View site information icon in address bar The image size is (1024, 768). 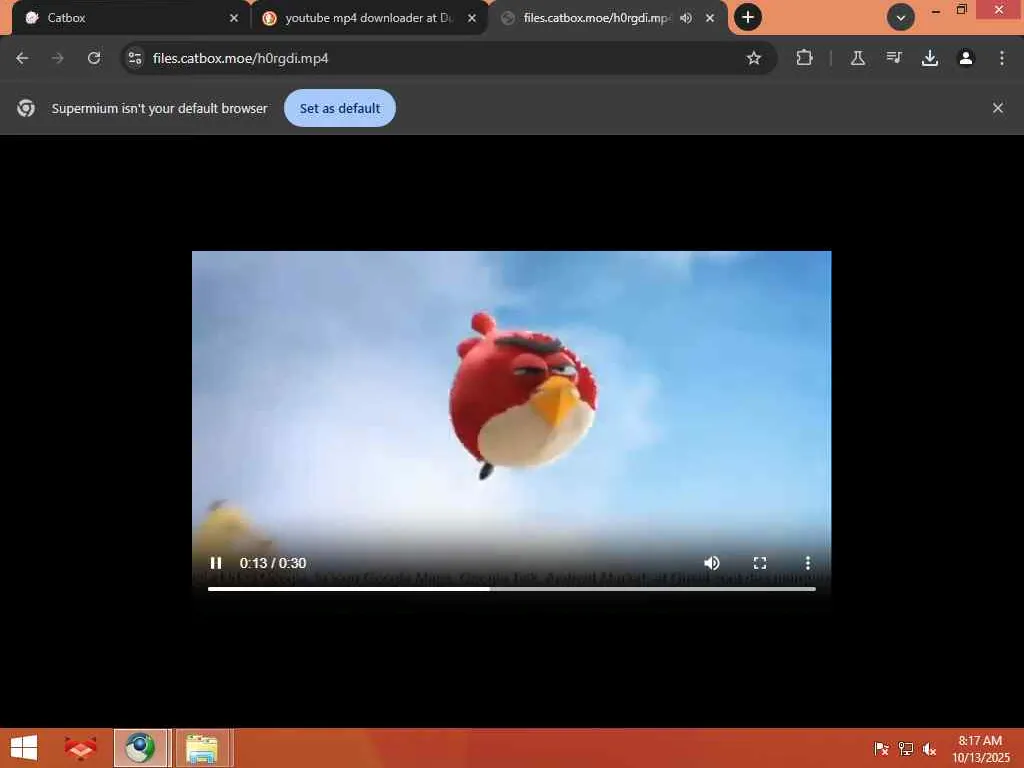click(x=135, y=58)
